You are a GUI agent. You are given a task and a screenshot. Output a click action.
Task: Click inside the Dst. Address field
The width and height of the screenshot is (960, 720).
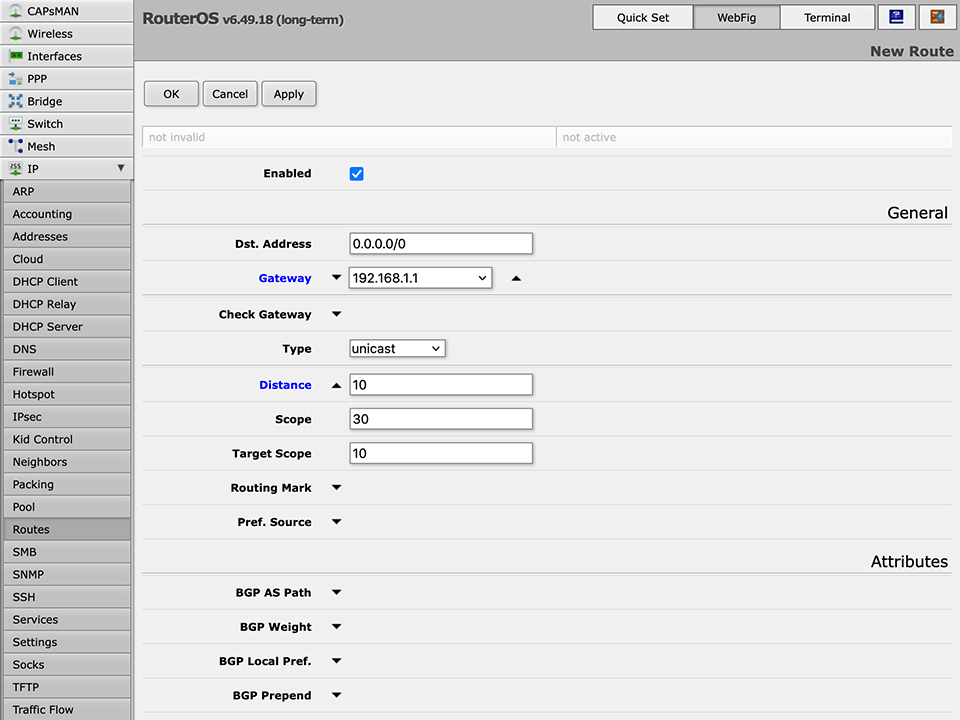pyautogui.click(x=440, y=243)
